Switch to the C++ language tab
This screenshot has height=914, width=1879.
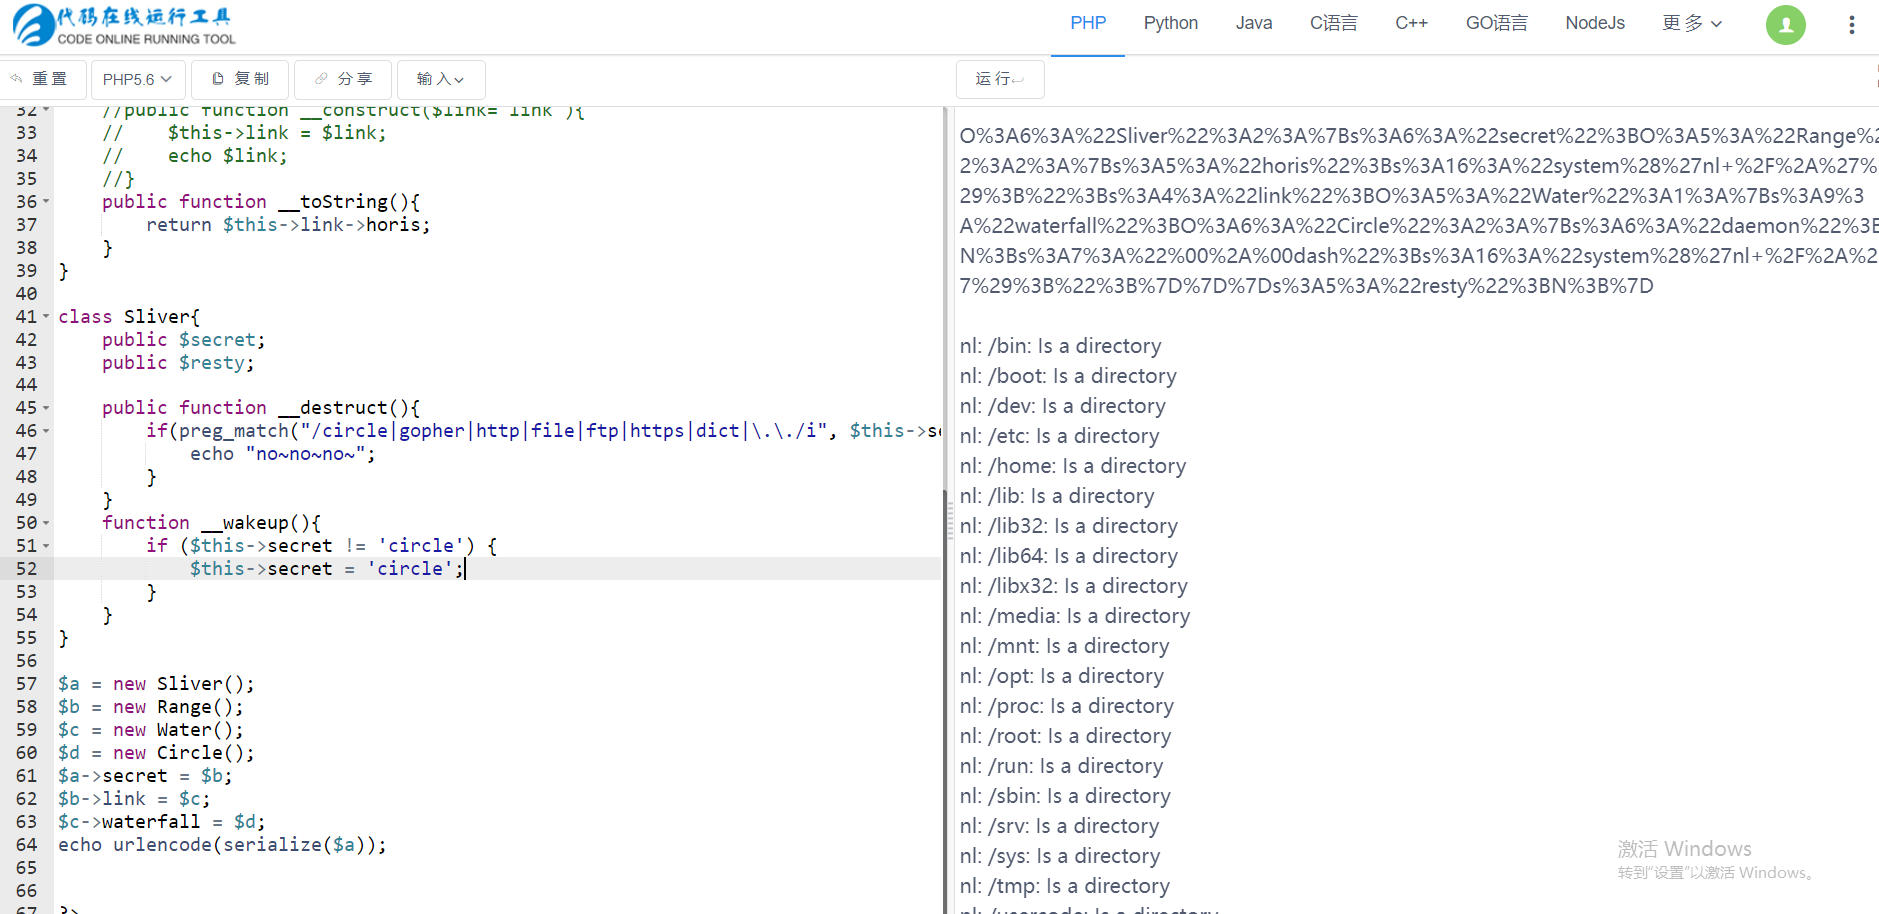coord(1411,23)
